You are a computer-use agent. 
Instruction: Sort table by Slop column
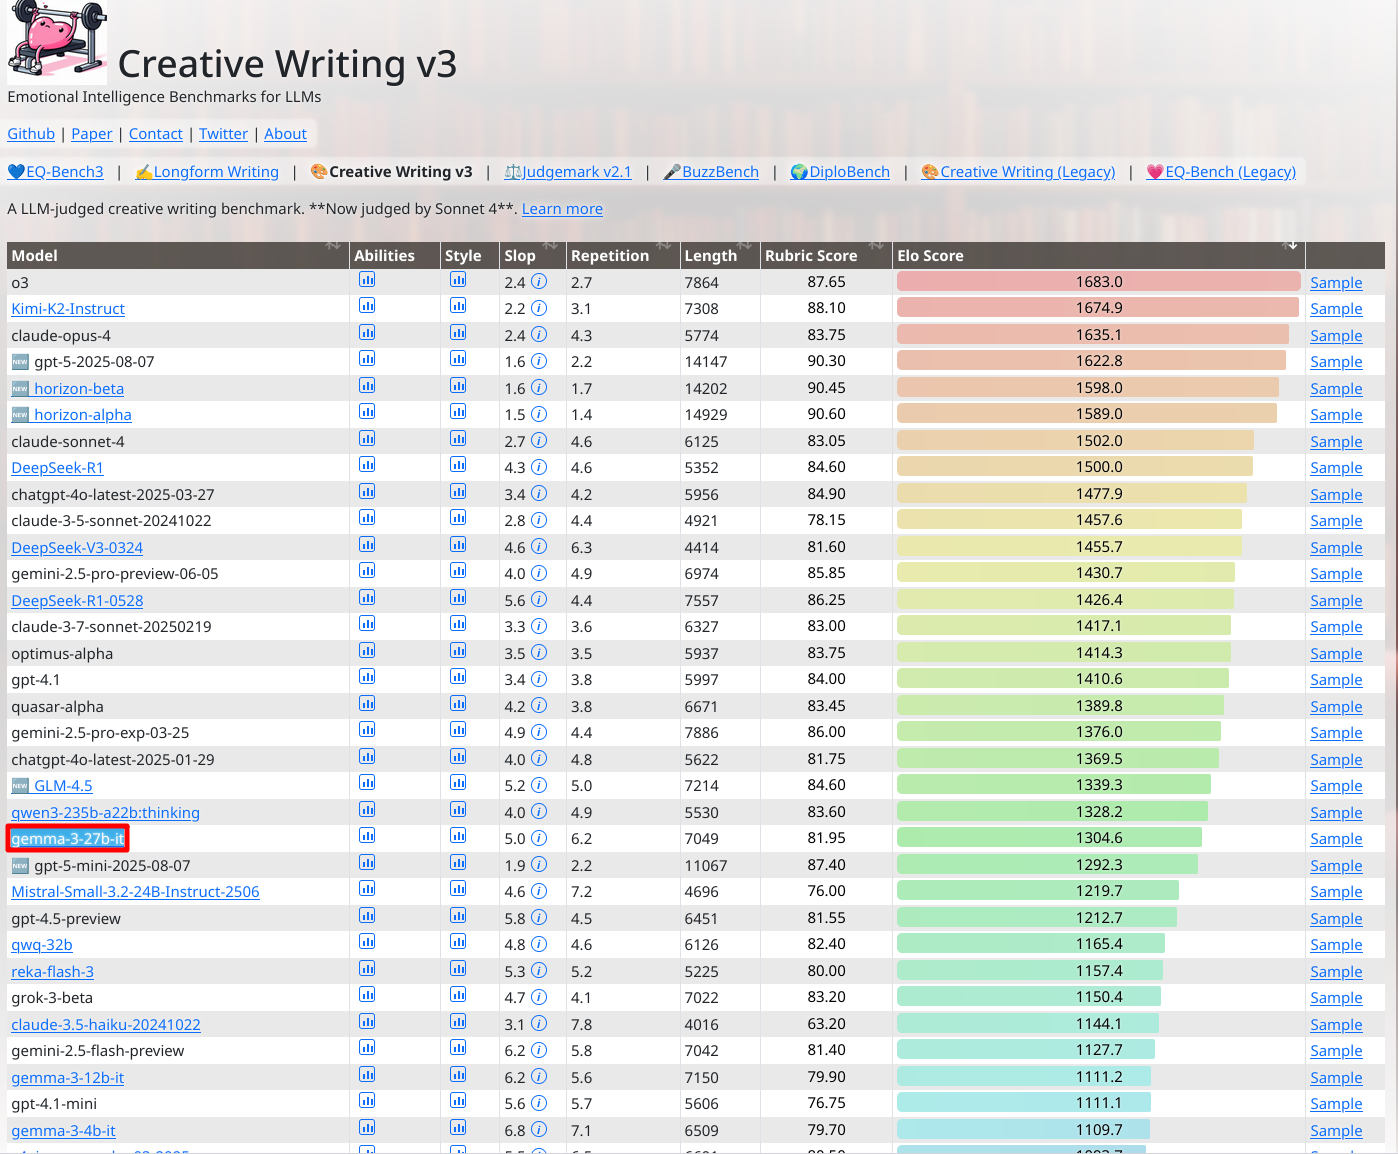tap(532, 255)
